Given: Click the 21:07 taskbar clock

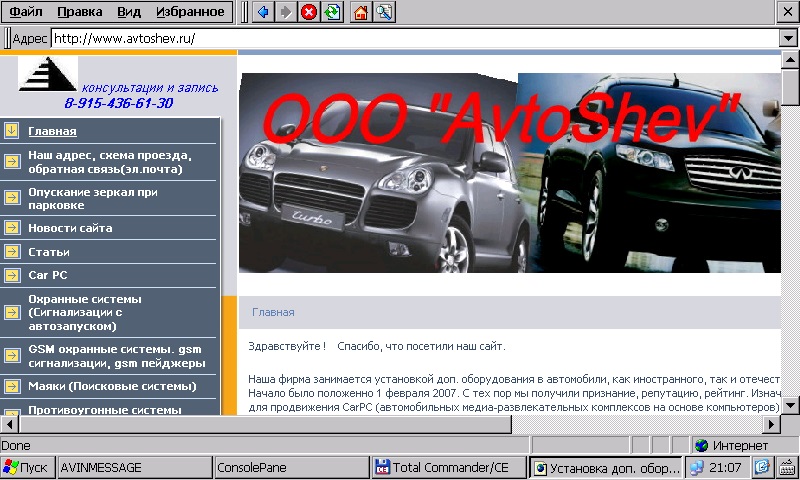Looking at the screenshot, I should tap(725, 467).
